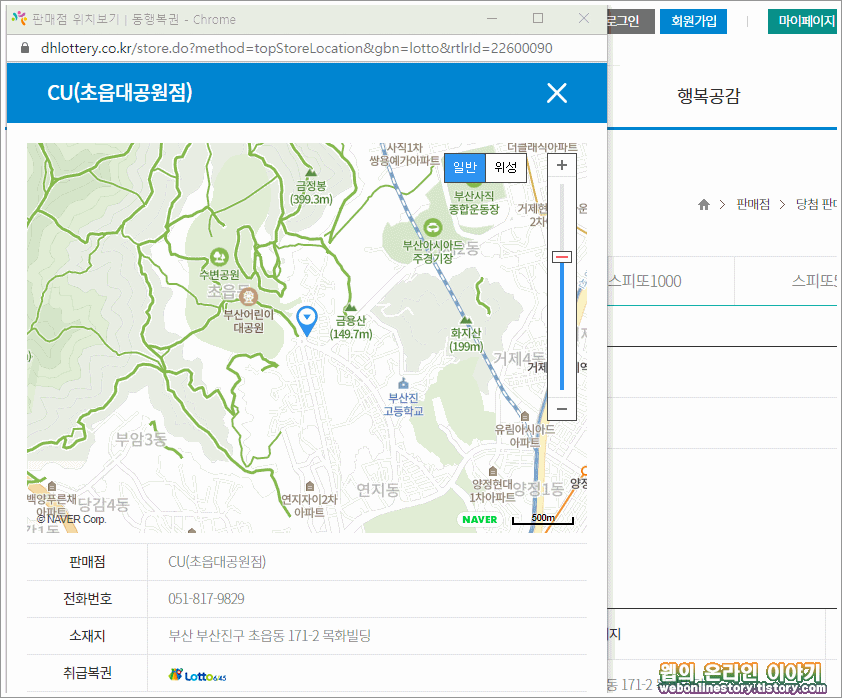
Task: Click the 로그인 button behind the popup
Action: pyautogui.click(x=630, y=21)
